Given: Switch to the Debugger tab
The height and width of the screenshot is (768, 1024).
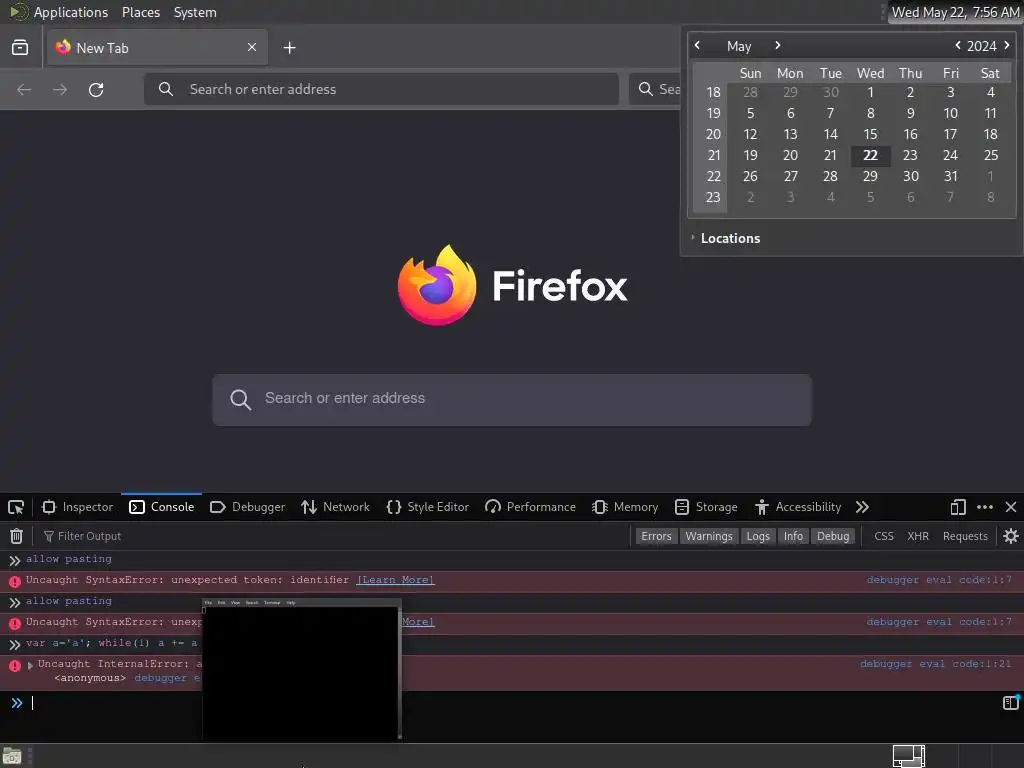Looking at the screenshot, I should point(248,507).
